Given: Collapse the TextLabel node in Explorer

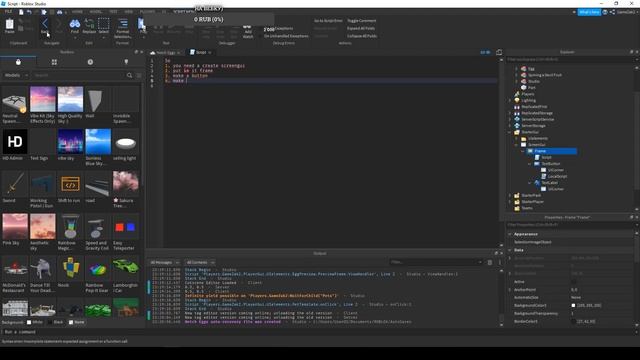Looking at the screenshot, I should tap(529, 183).
